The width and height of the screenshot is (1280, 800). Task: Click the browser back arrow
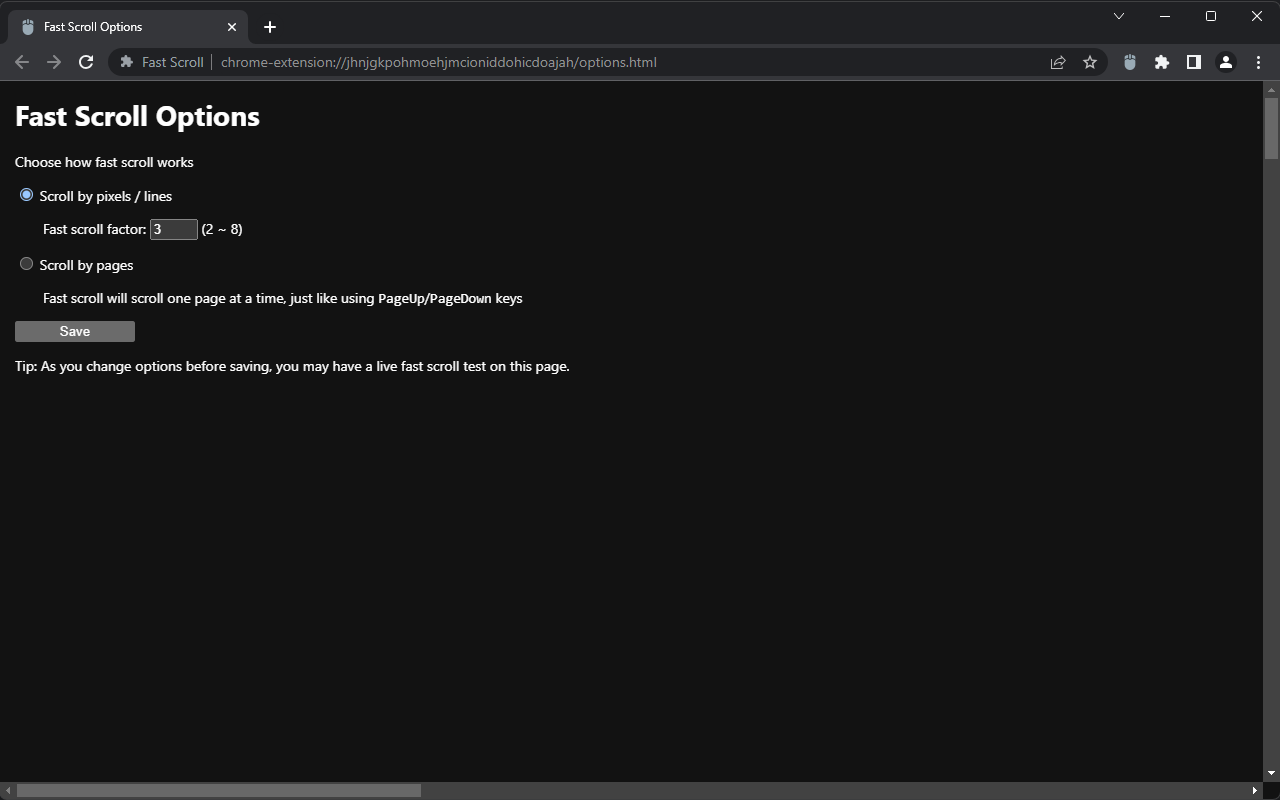[x=22, y=62]
